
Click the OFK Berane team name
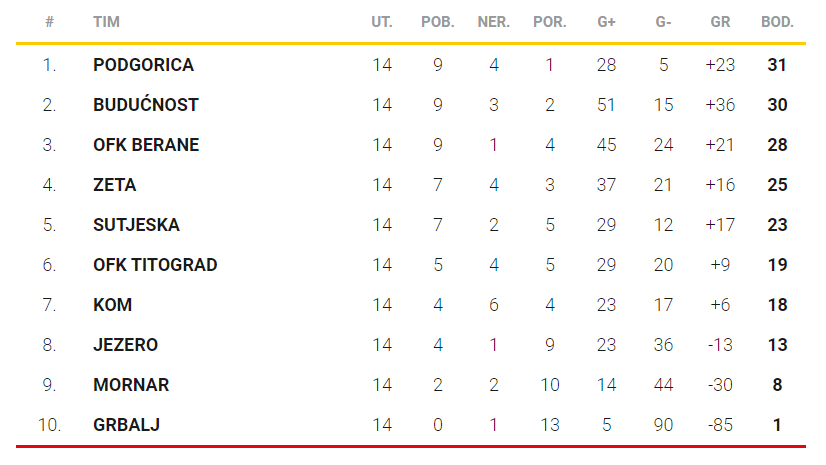145,145
